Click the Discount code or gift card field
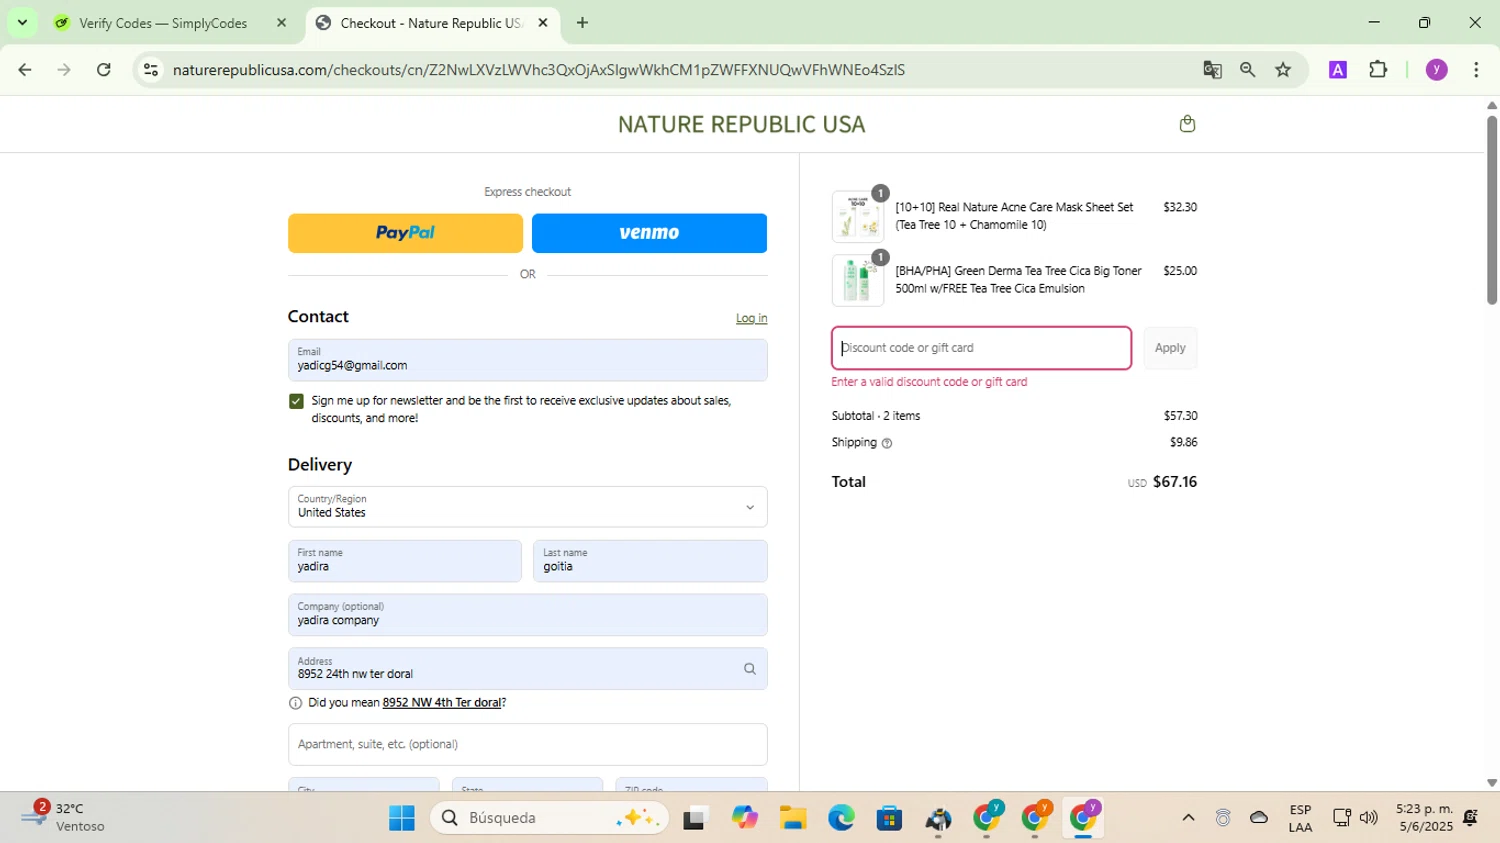This screenshot has width=1500, height=843. coord(981,348)
